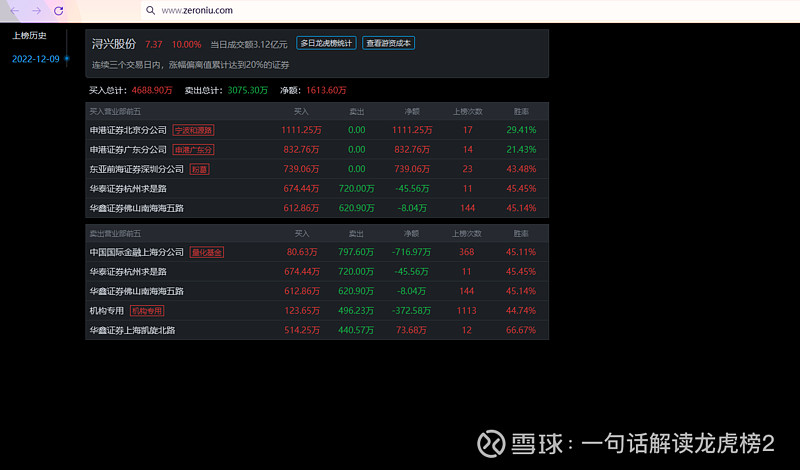
Task: Click the 7.37 stock price
Action: pyautogui.click(x=154, y=44)
